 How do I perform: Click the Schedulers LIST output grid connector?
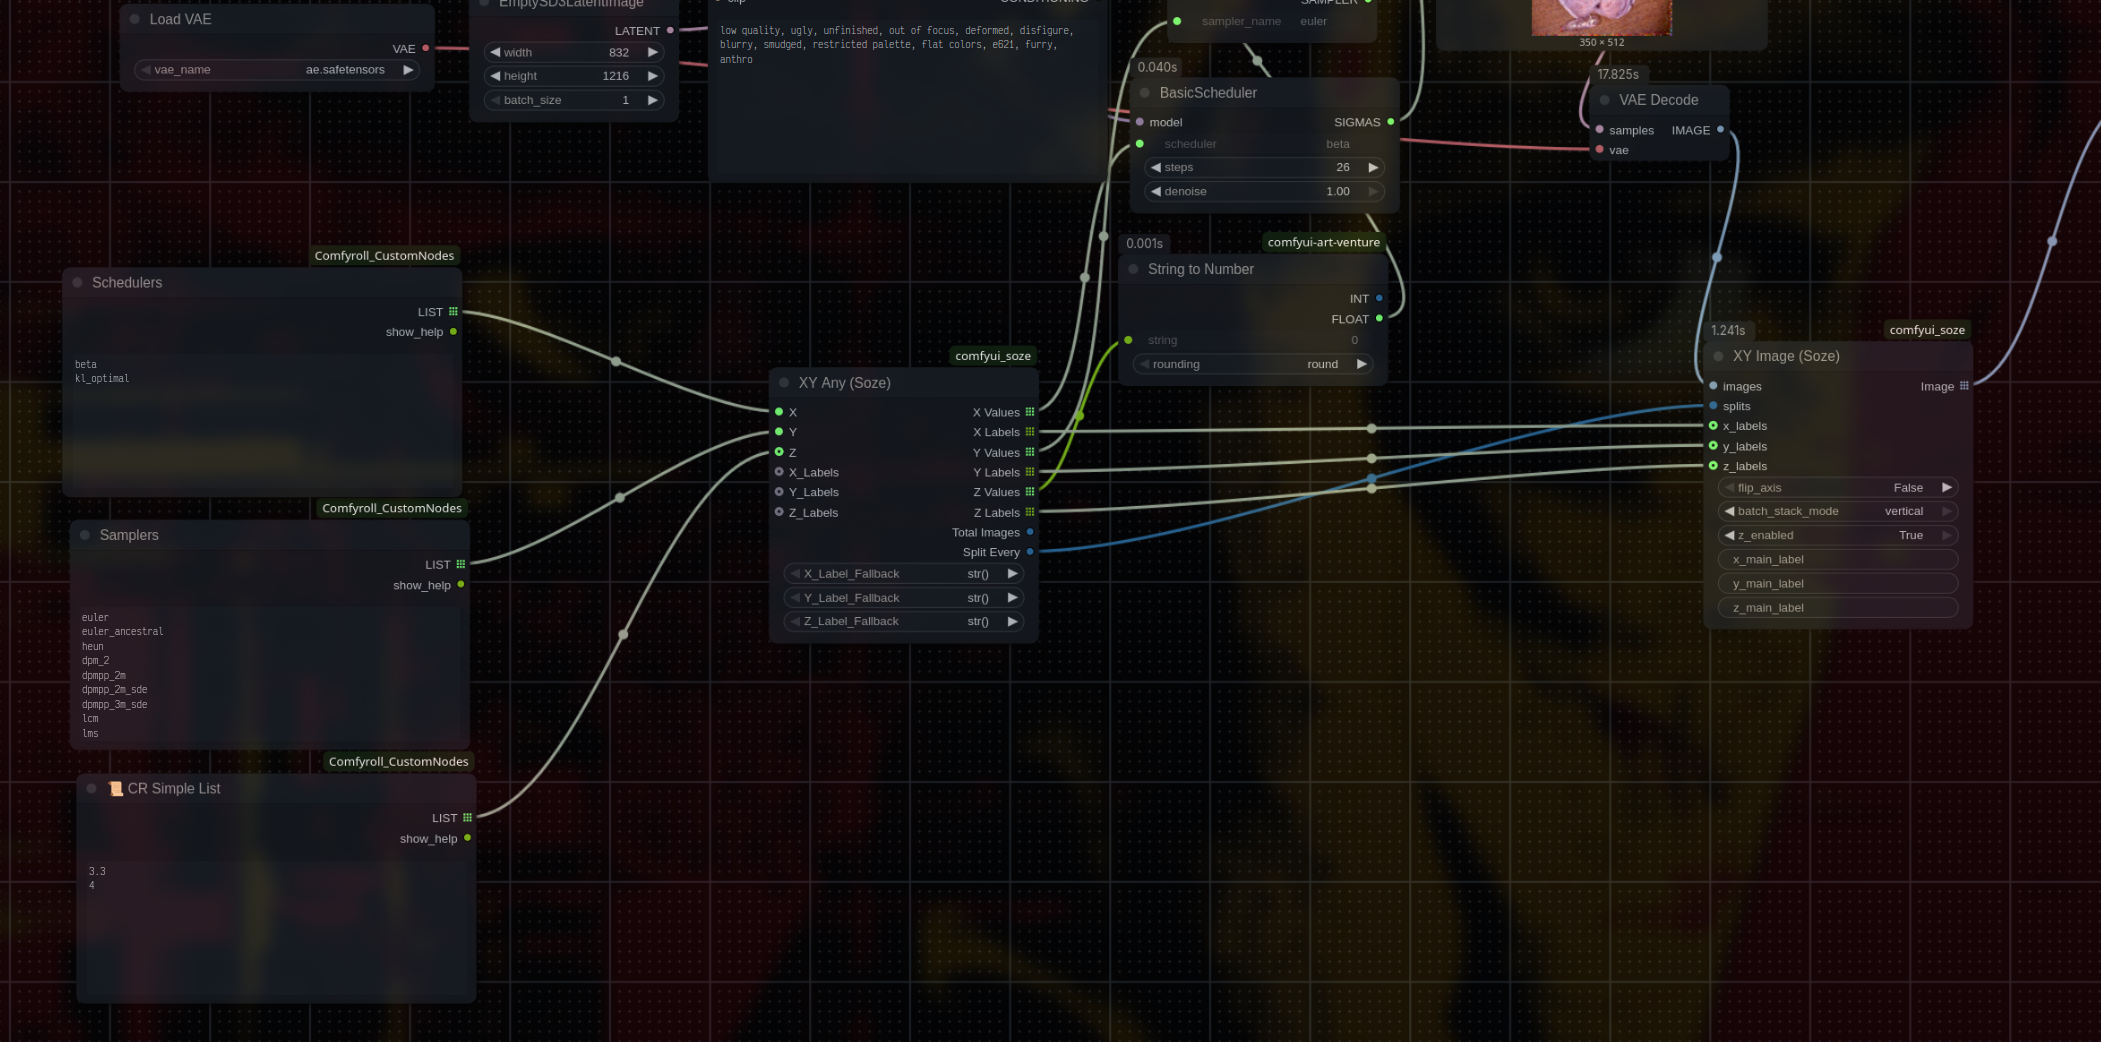click(453, 312)
